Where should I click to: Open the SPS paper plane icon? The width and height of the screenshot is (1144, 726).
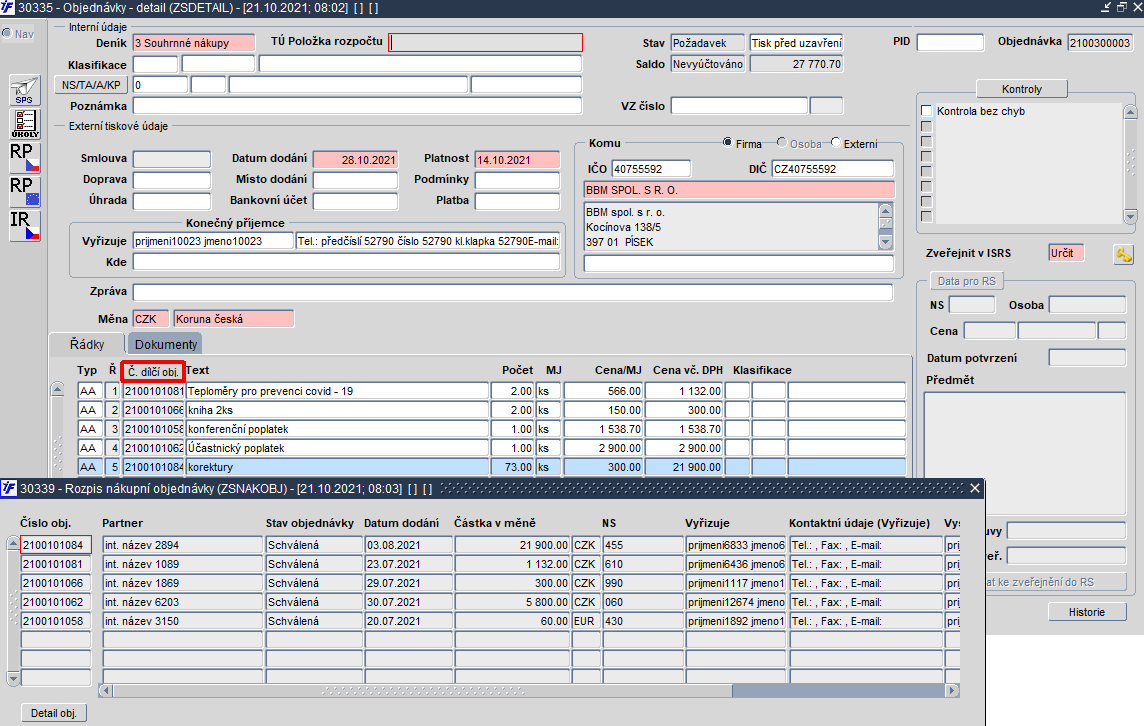24,90
